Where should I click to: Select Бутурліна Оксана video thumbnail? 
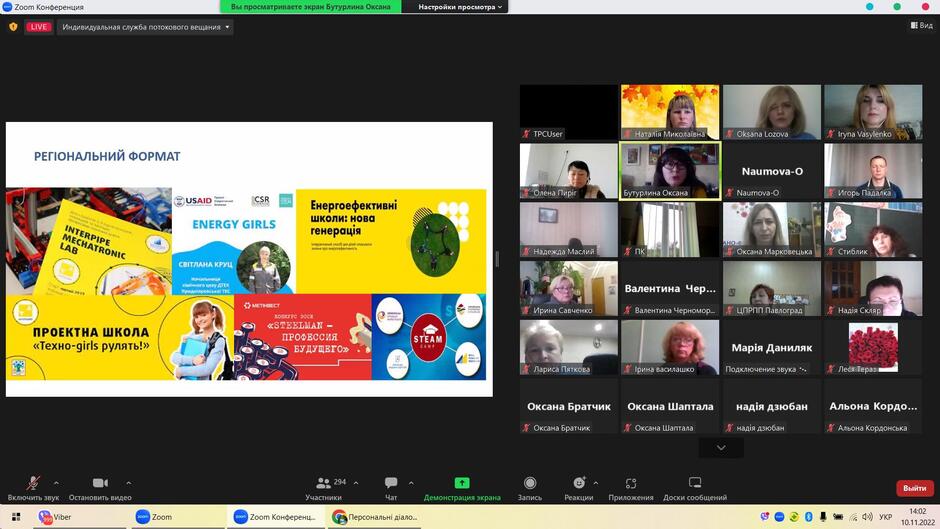[x=670, y=171]
